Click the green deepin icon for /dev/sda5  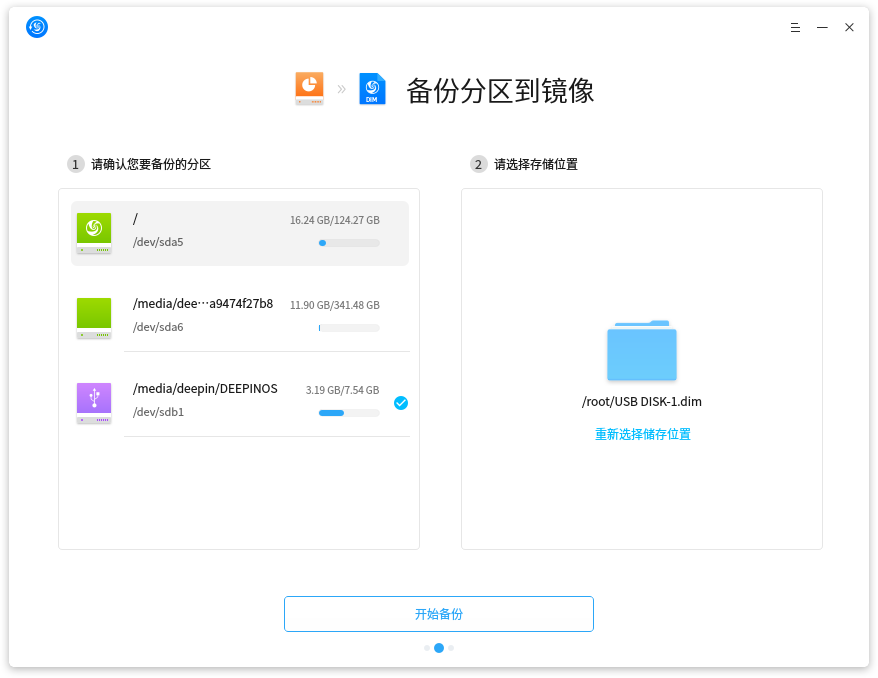pyautogui.click(x=93, y=230)
